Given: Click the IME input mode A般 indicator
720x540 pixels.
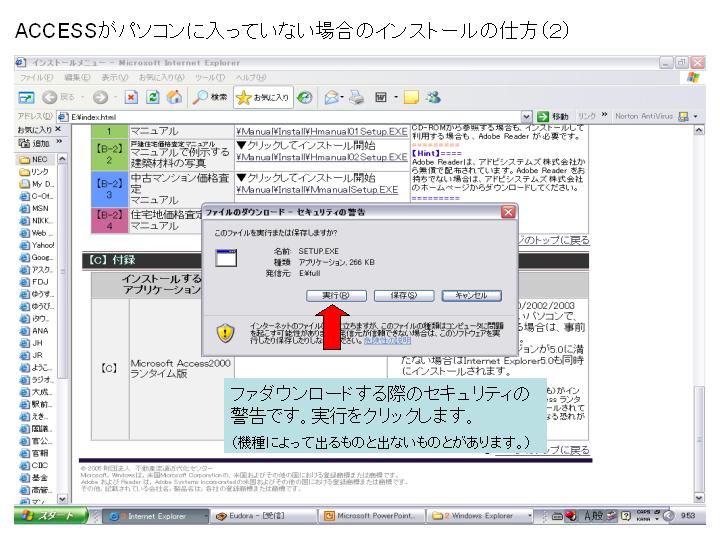Looking at the screenshot, I should (593, 516).
